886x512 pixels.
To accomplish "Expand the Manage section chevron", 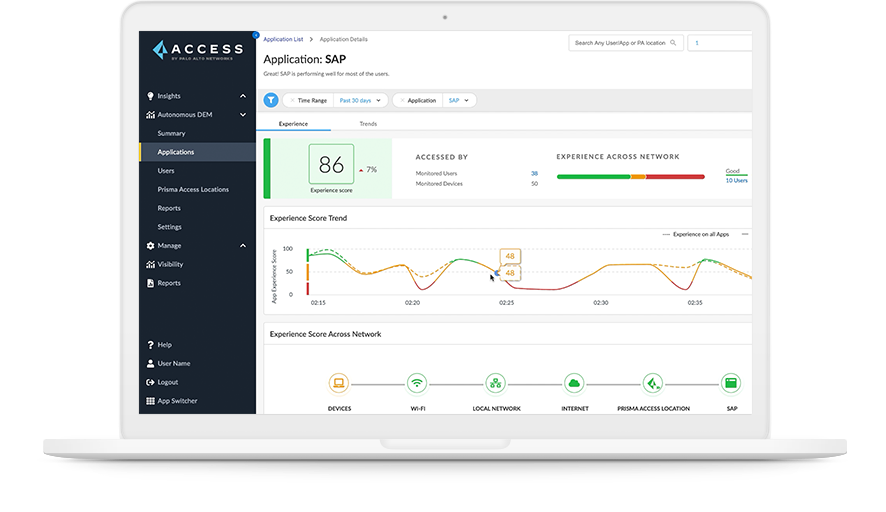I will 243,246.
